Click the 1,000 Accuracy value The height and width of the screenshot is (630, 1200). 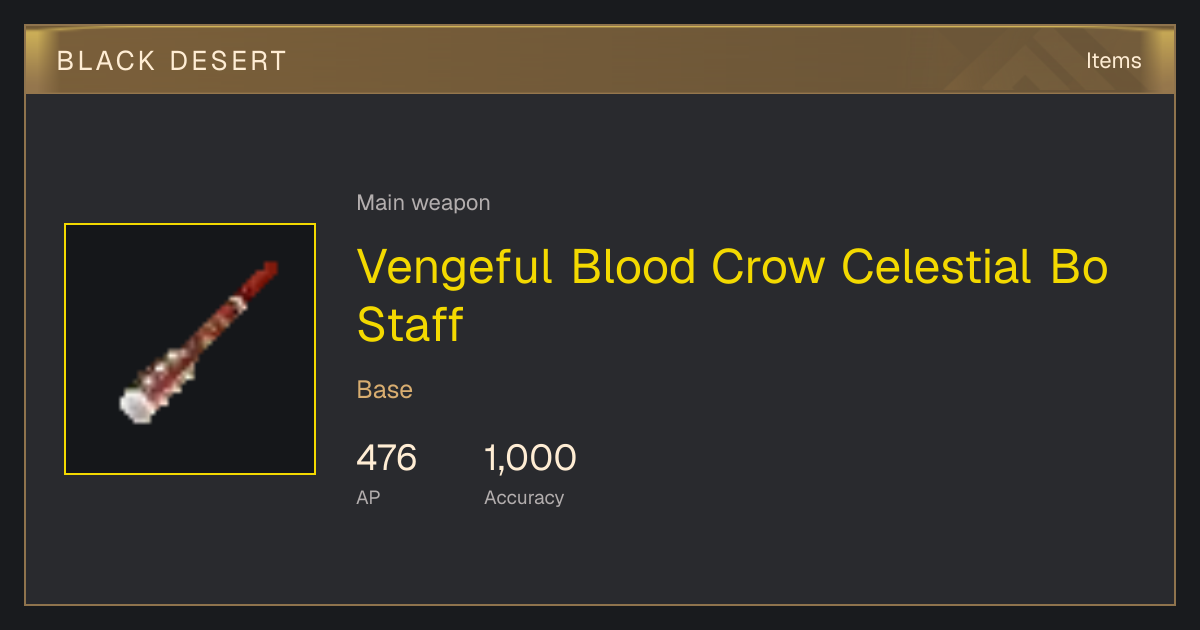coord(530,458)
